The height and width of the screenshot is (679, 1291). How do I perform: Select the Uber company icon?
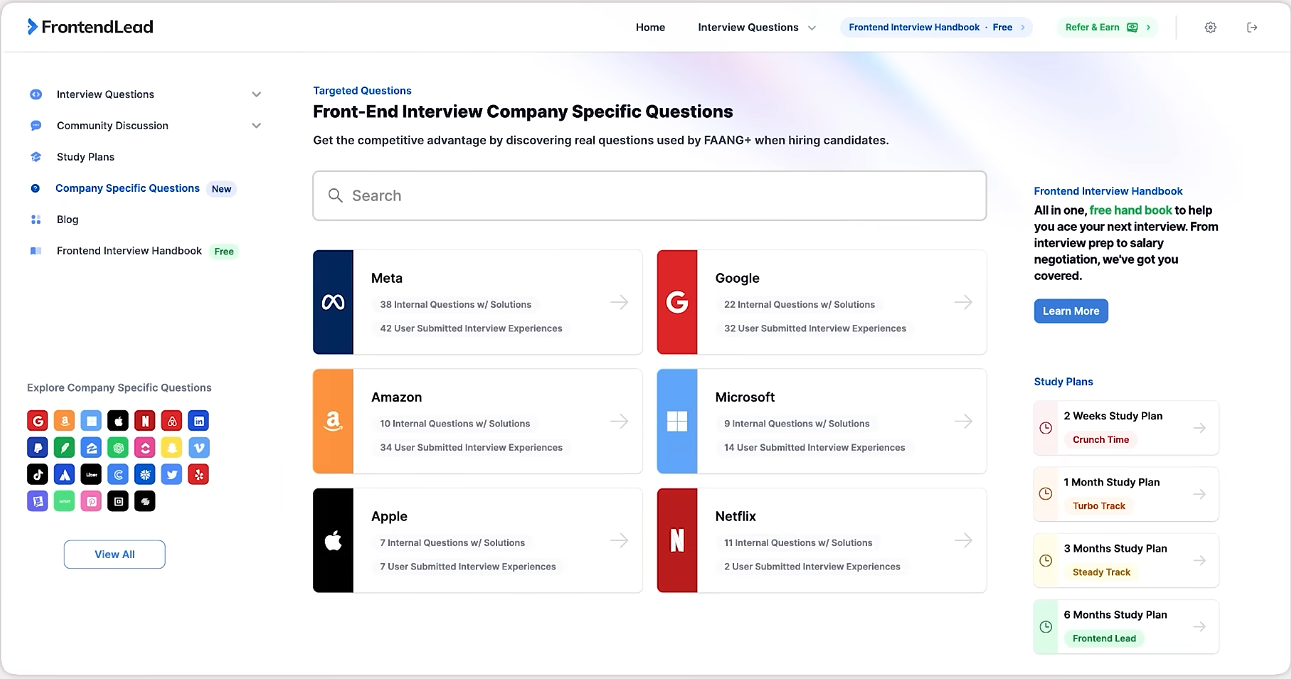[91, 474]
